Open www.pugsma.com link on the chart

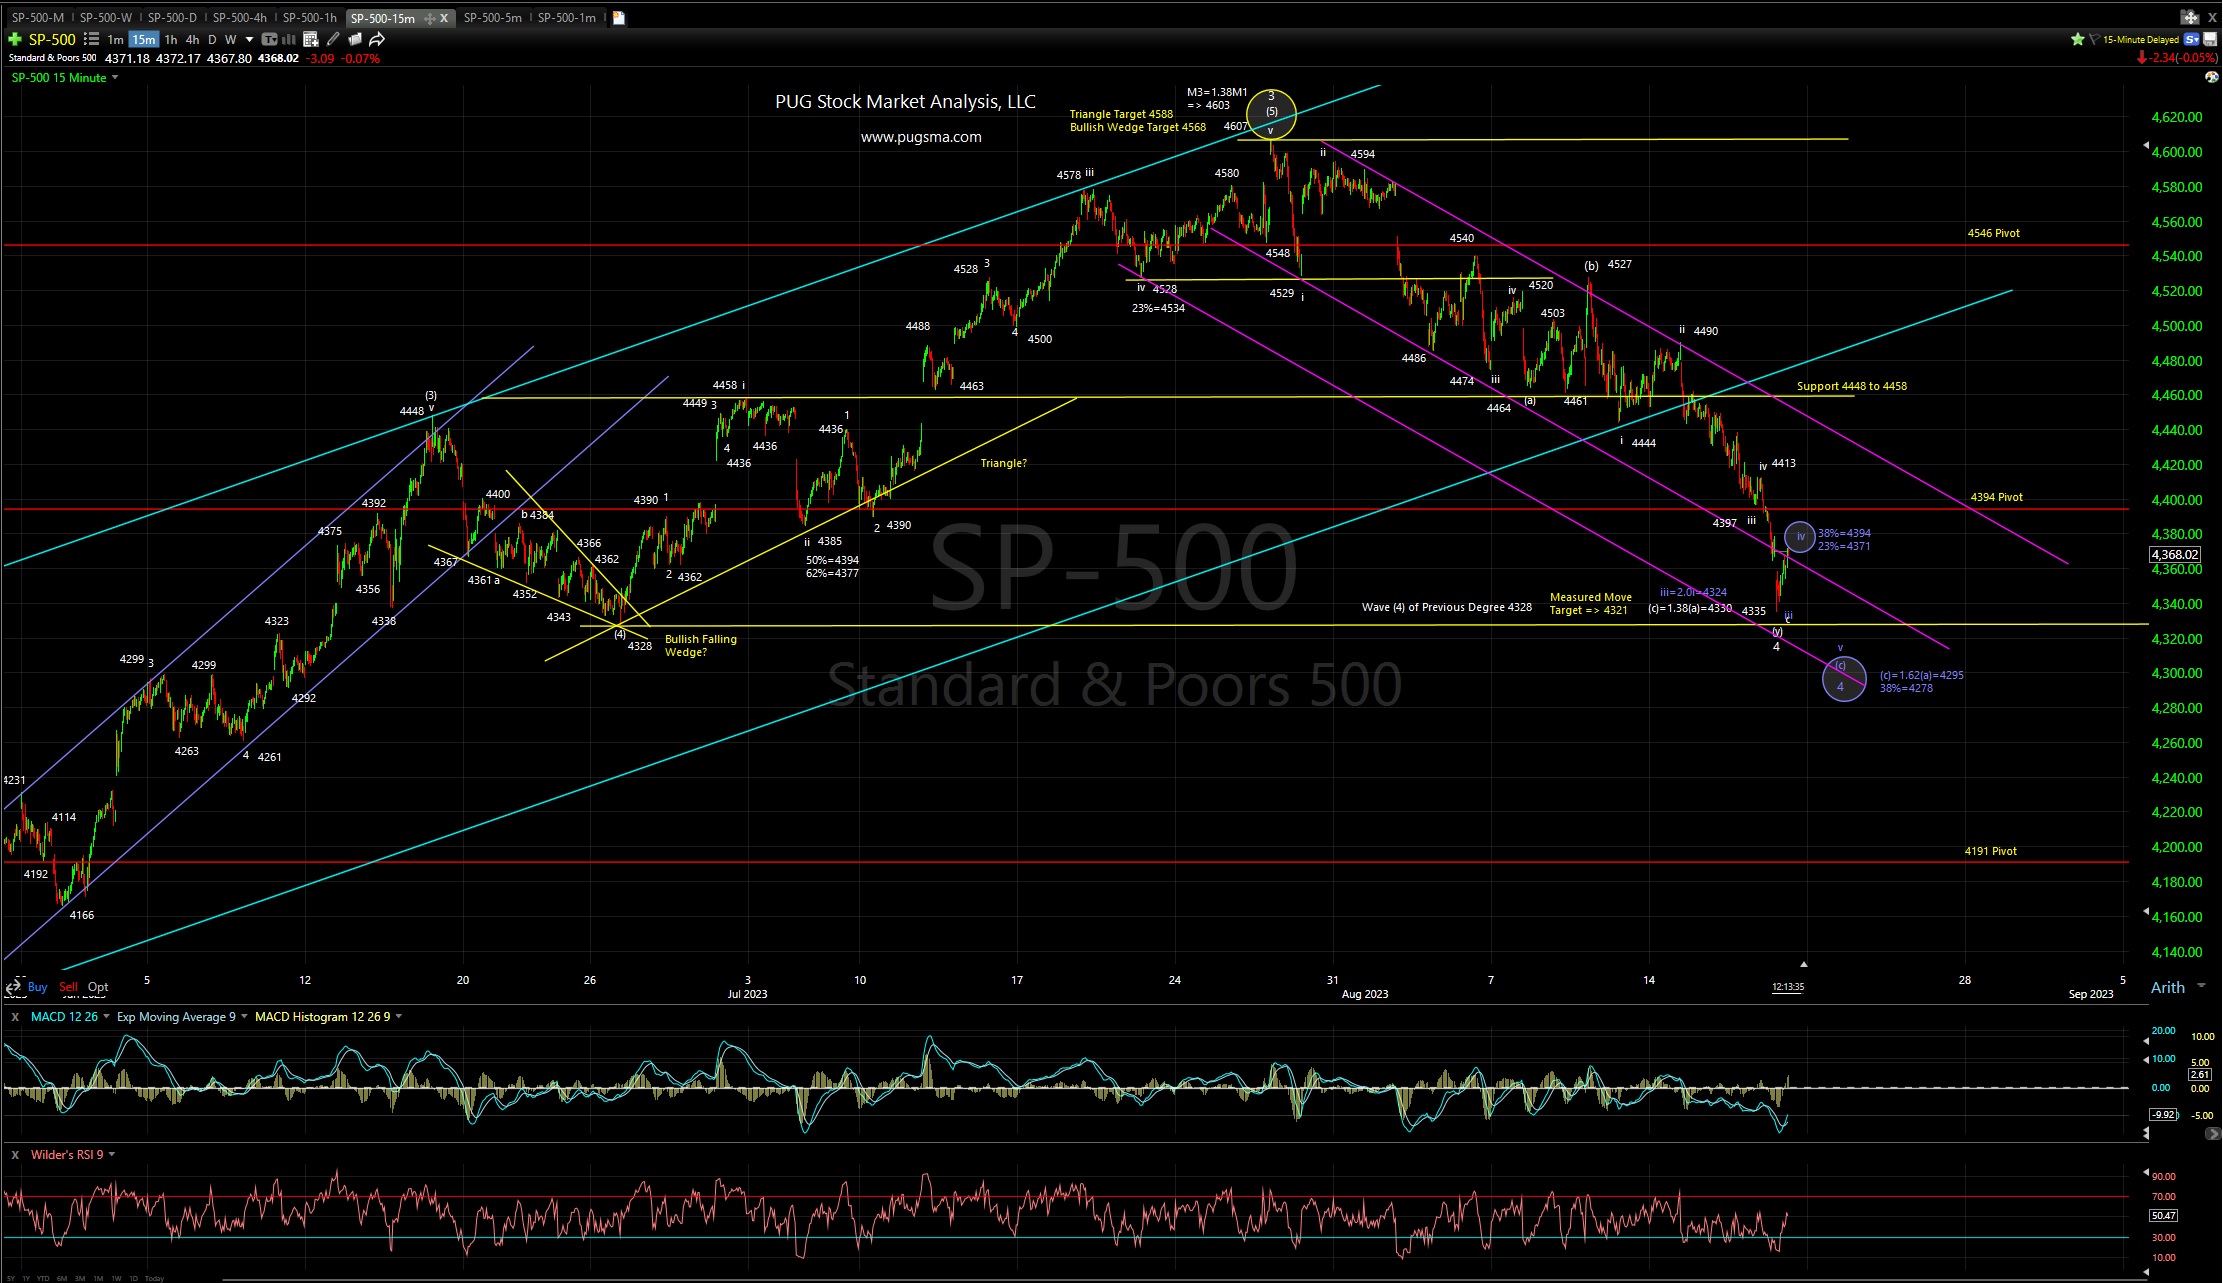click(x=920, y=136)
